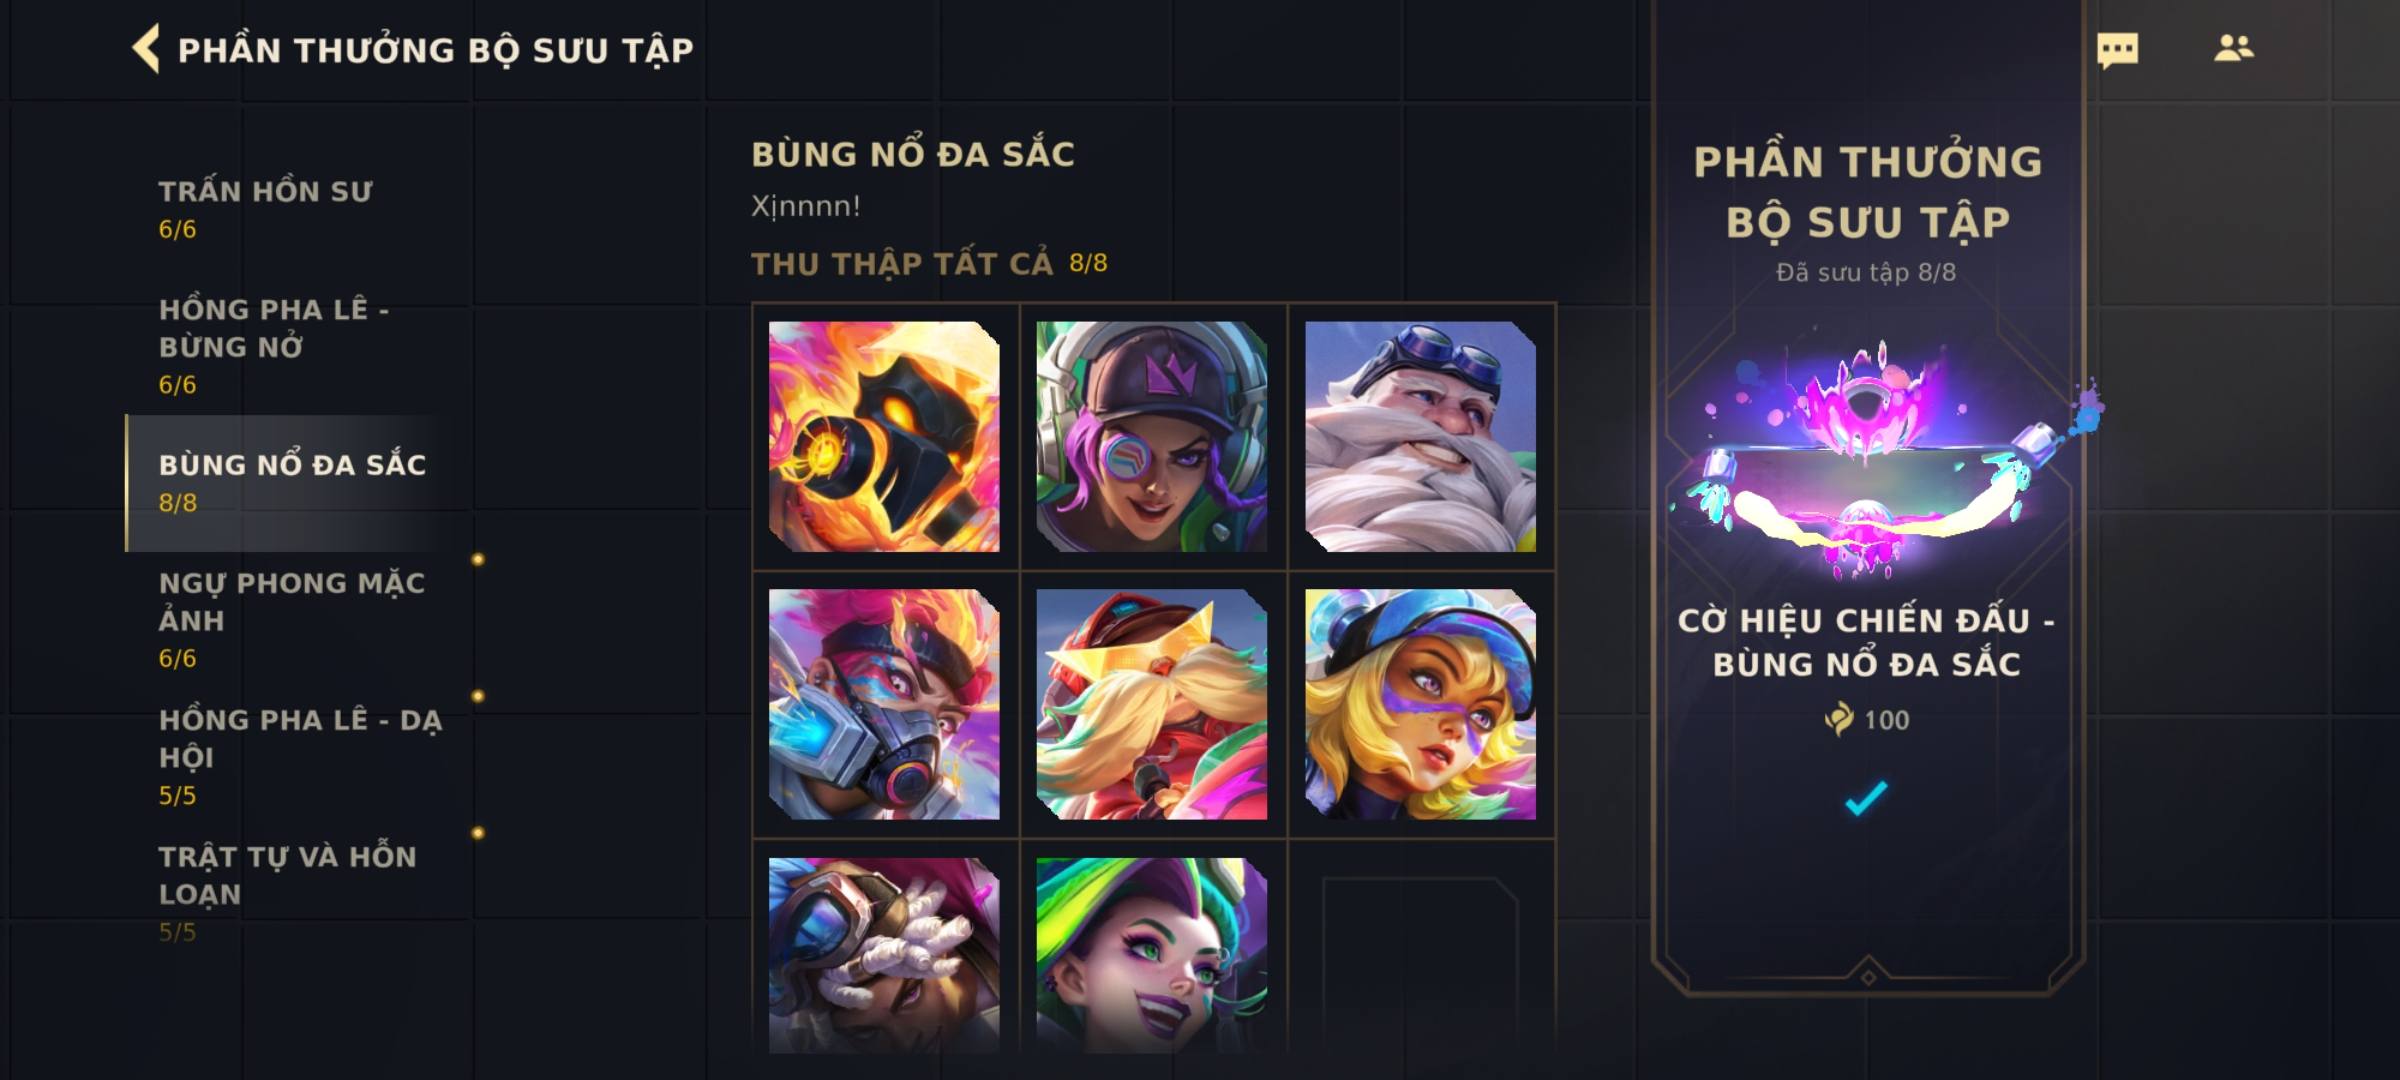Open the friends list icon
The width and height of the screenshot is (2400, 1080).
pyautogui.click(x=2233, y=48)
